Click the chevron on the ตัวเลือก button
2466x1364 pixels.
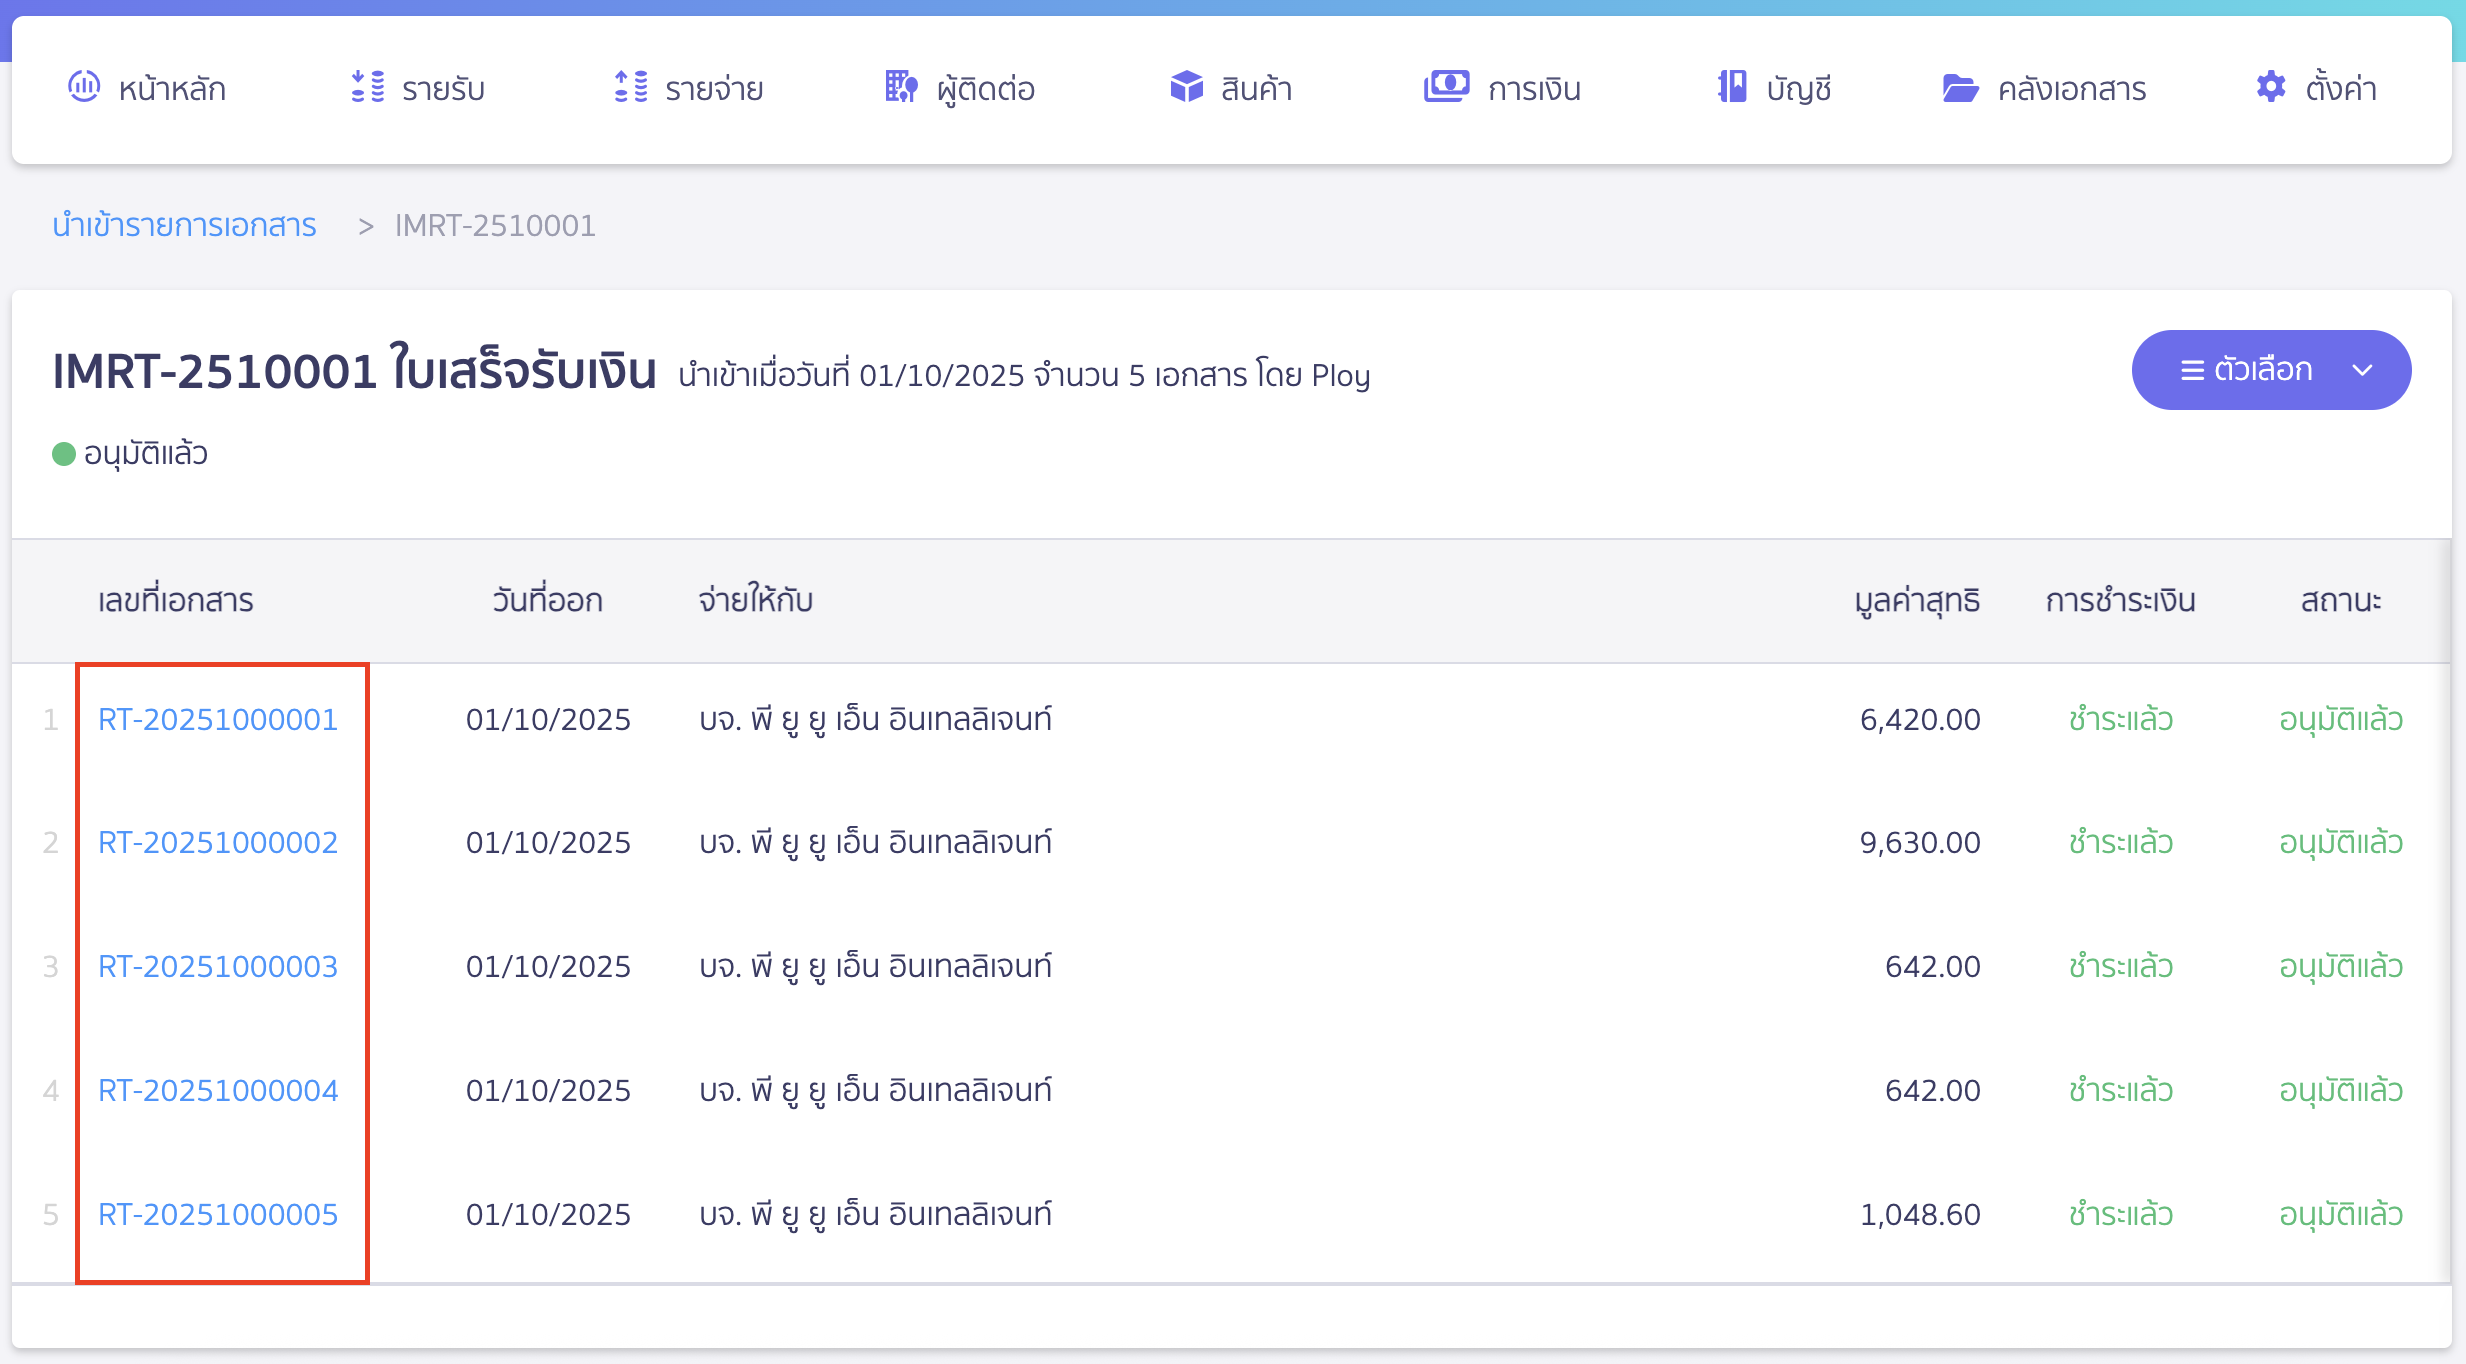coord(2363,371)
